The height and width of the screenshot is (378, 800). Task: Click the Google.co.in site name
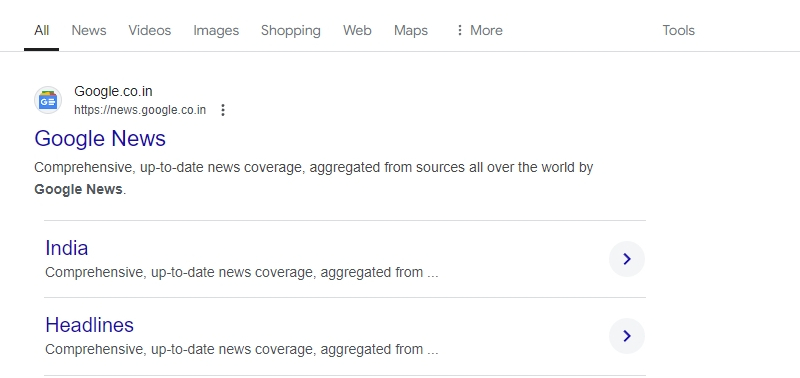(113, 91)
